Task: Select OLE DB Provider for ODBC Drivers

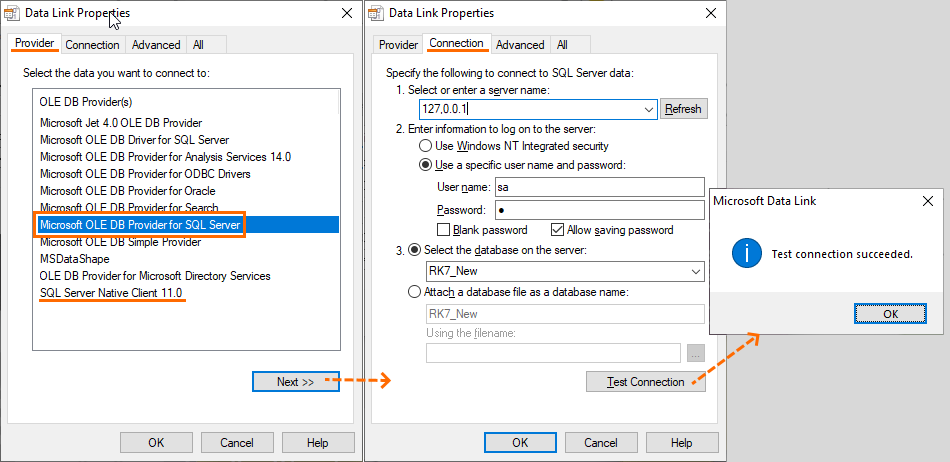Action: 145,174
